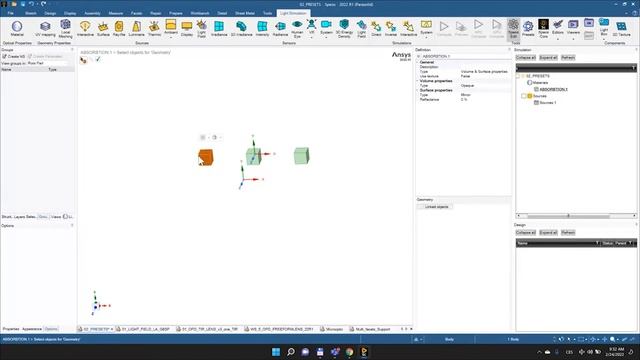Screen dimensions: 640x360
Task: Open Speos Core
Action: click(543, 29)
